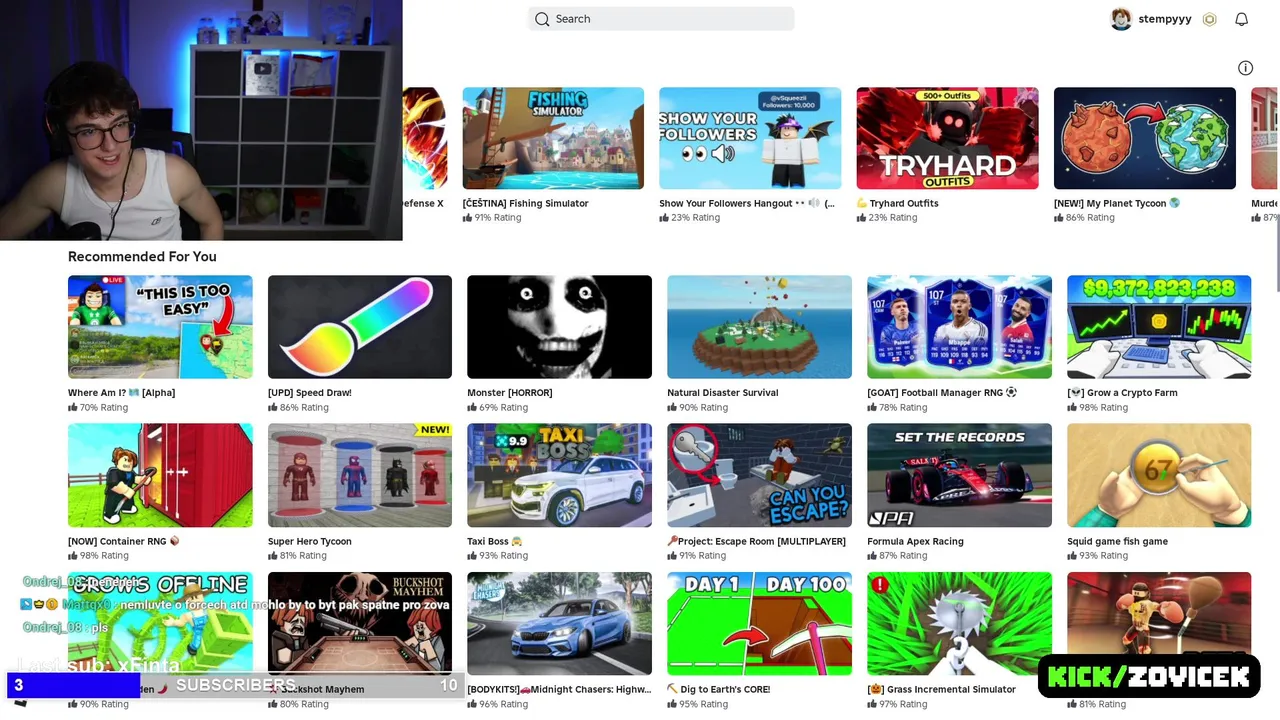This screenshot has width=1280, height=720.
Task: Click the 91% Rating under Fishing Simulator
Action: (x=492, y=217)
